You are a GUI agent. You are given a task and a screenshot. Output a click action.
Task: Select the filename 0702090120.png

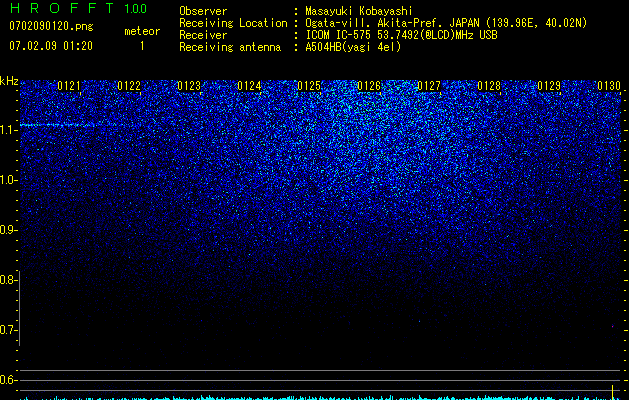[x=51, y=26]
